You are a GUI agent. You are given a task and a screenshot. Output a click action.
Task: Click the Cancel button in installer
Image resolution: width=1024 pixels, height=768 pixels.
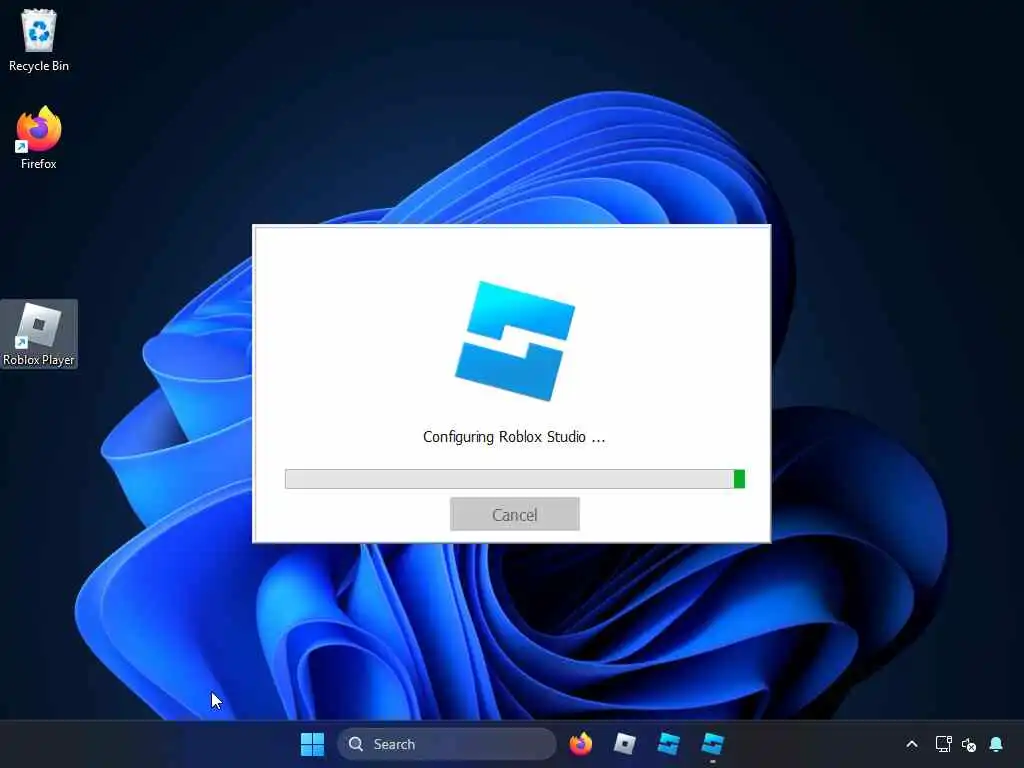tap(515, 514)
